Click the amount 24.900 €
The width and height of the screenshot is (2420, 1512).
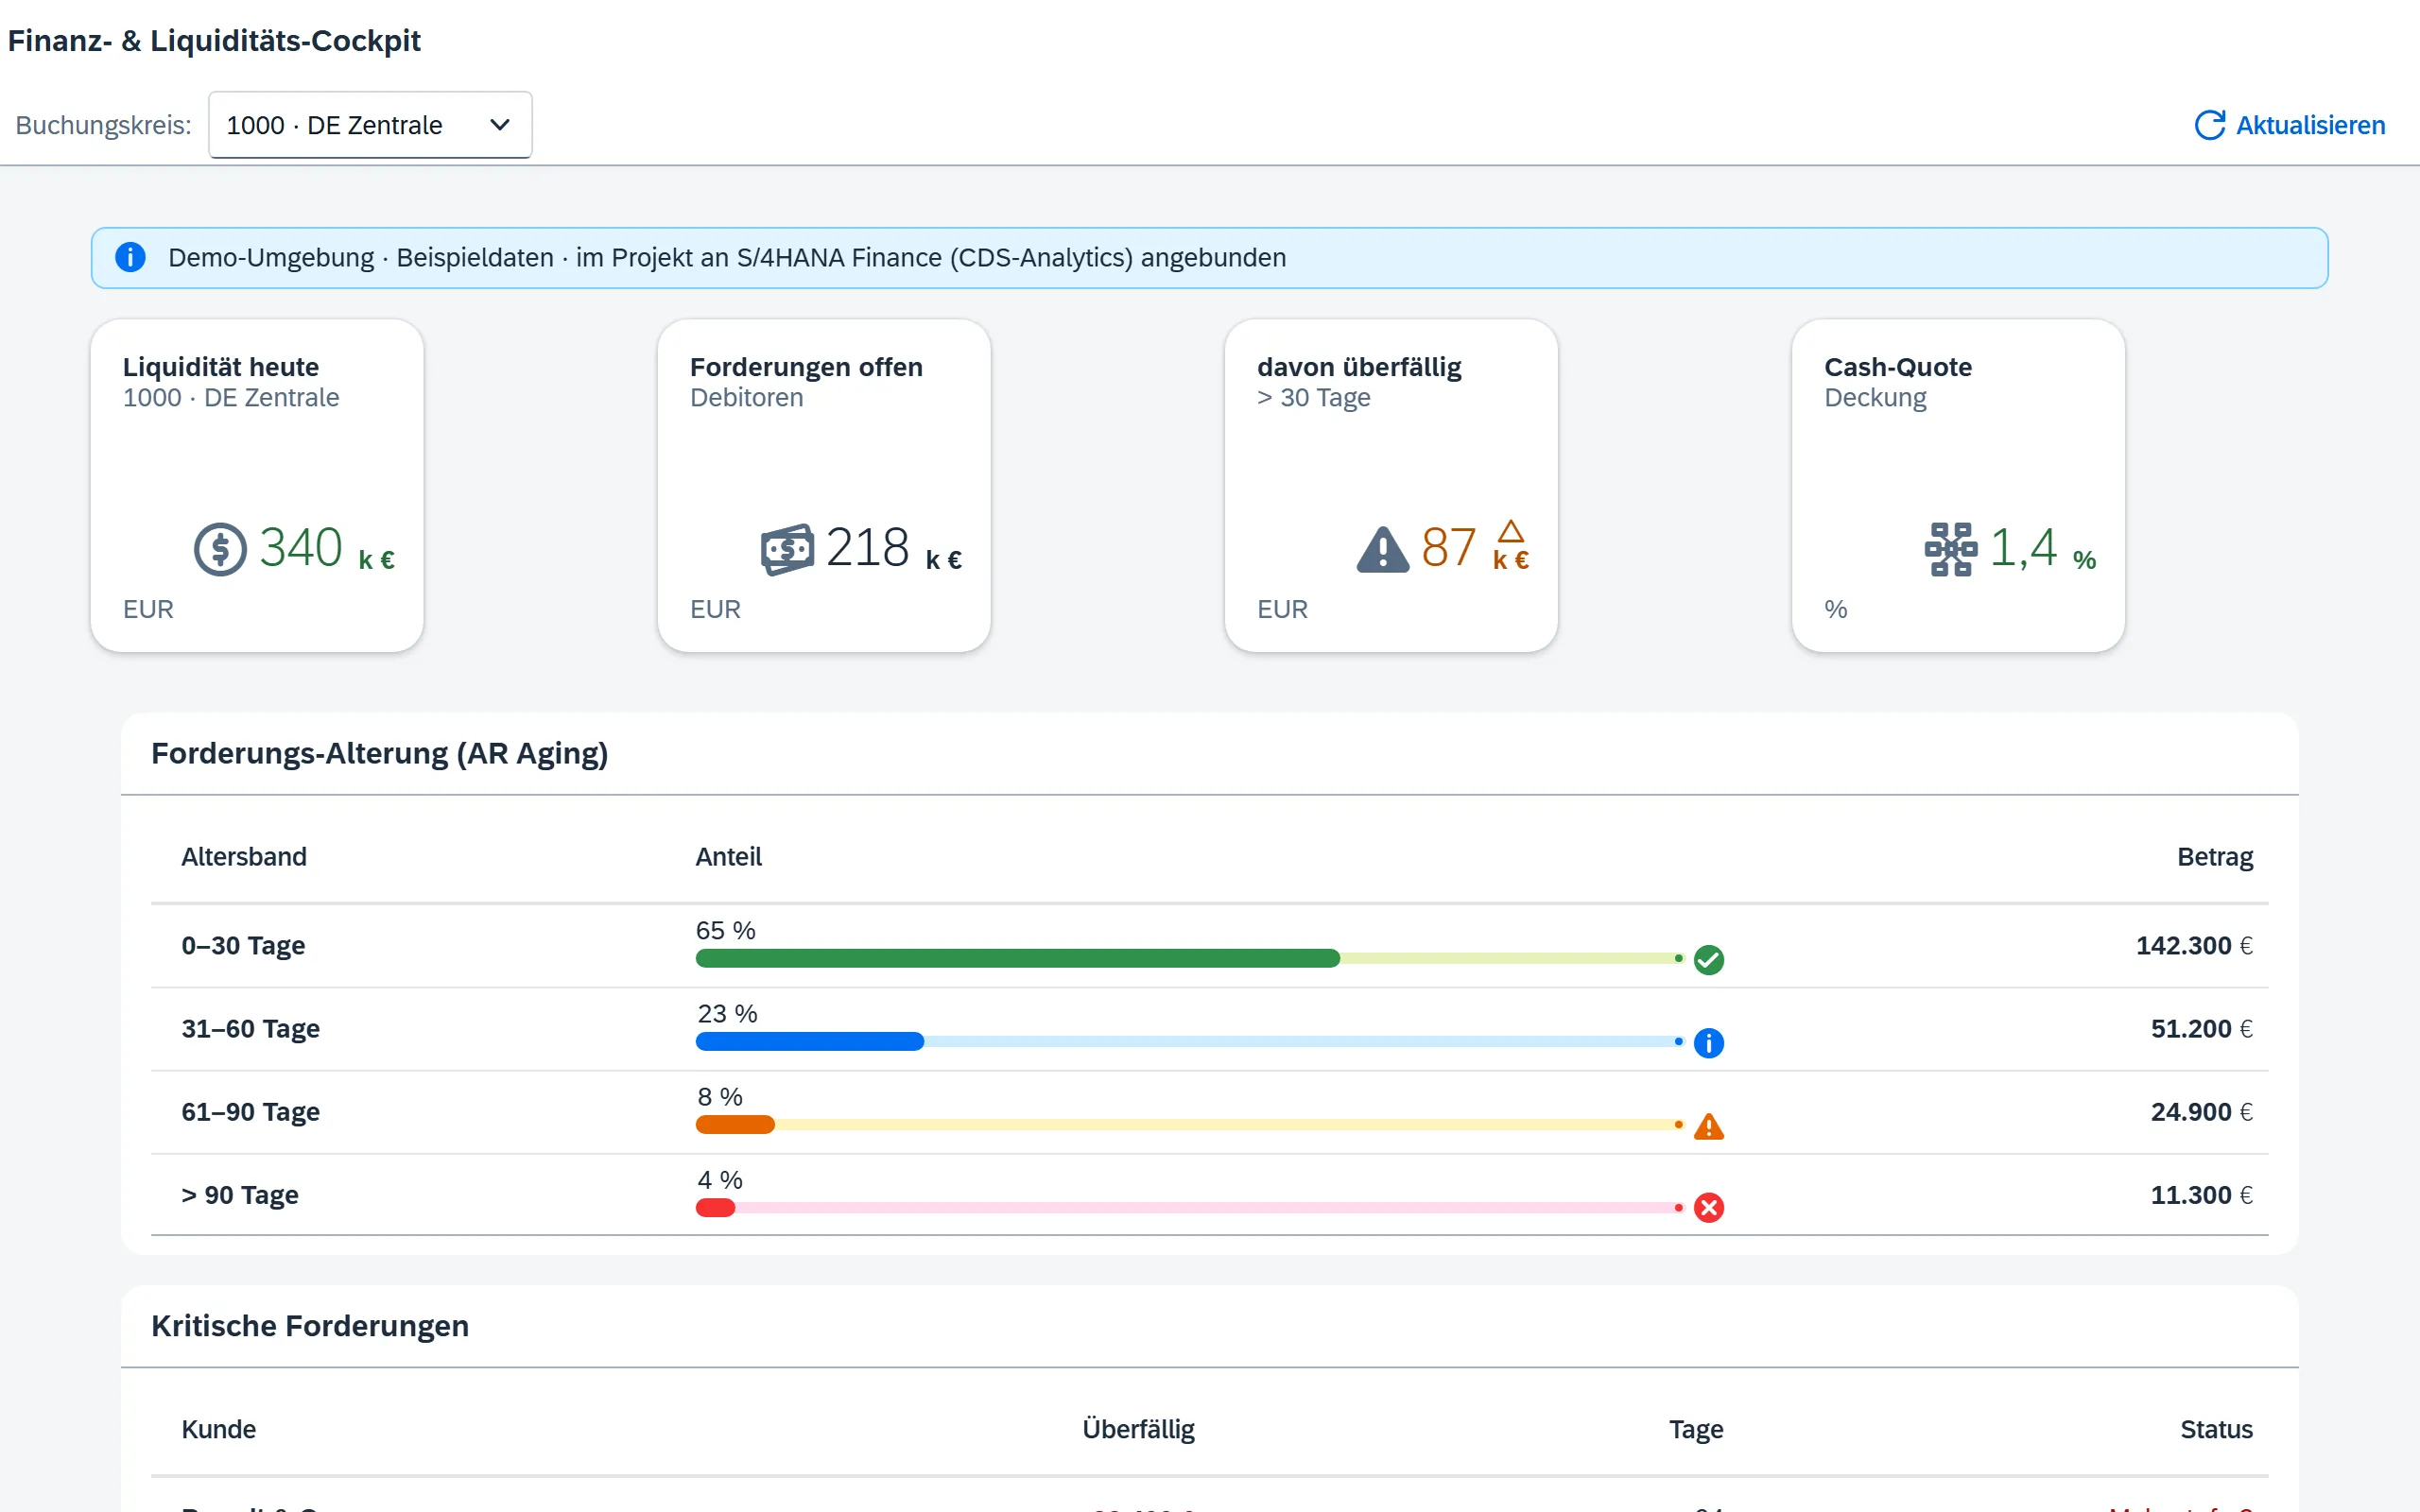(2201, 1111)
